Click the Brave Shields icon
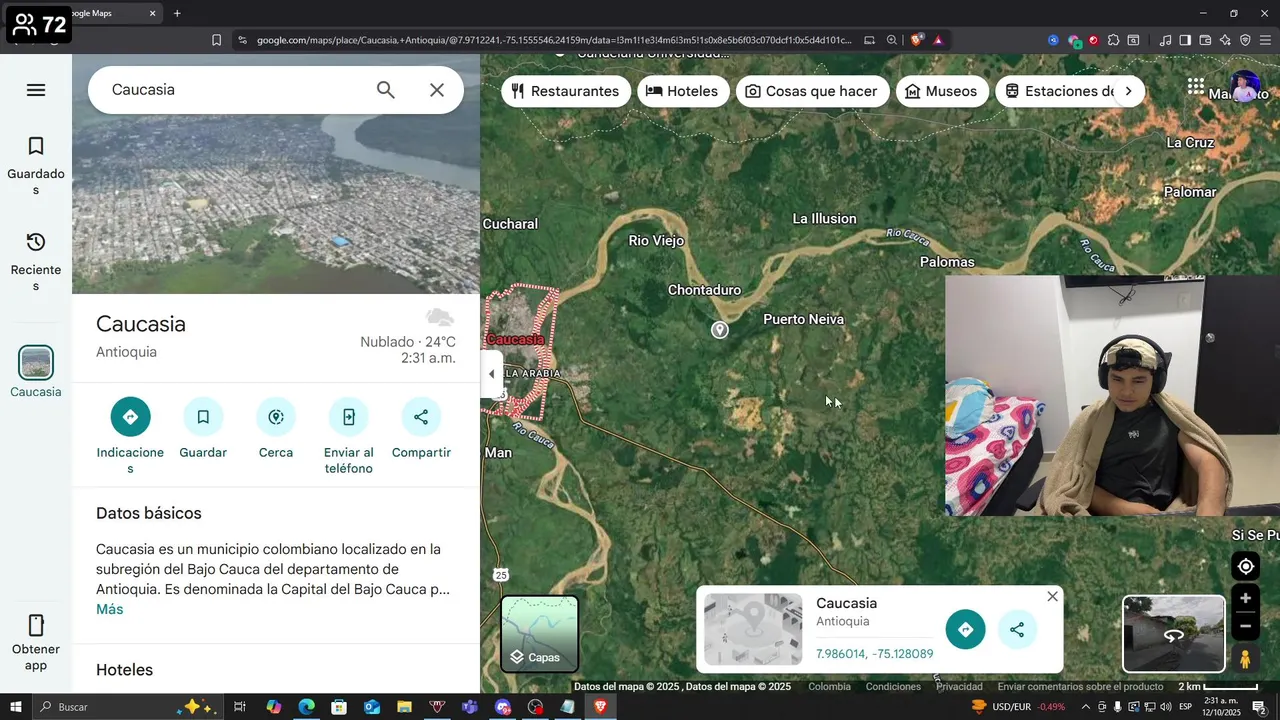Screen dimensions: 1280x720 click(x=916, y=40)
